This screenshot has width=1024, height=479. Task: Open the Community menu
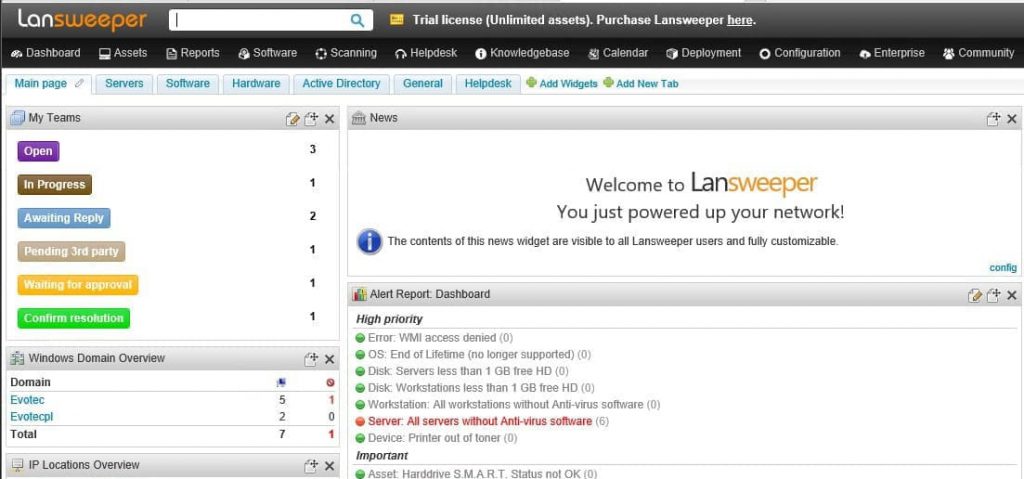[978, 53]
